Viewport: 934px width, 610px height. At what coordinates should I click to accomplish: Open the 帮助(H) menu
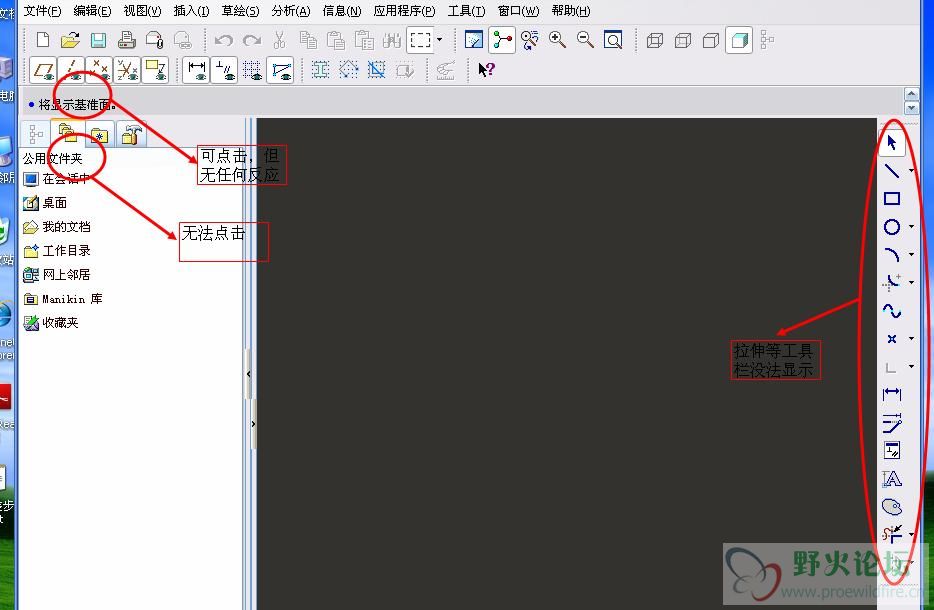(571, 11)
